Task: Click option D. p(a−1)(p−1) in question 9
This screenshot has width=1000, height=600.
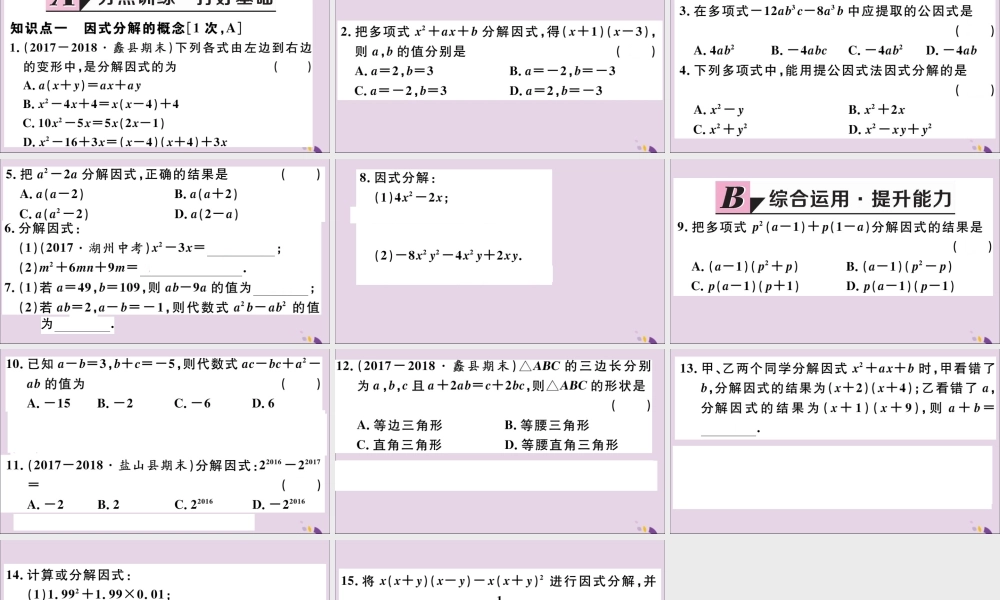Action: 900,286
